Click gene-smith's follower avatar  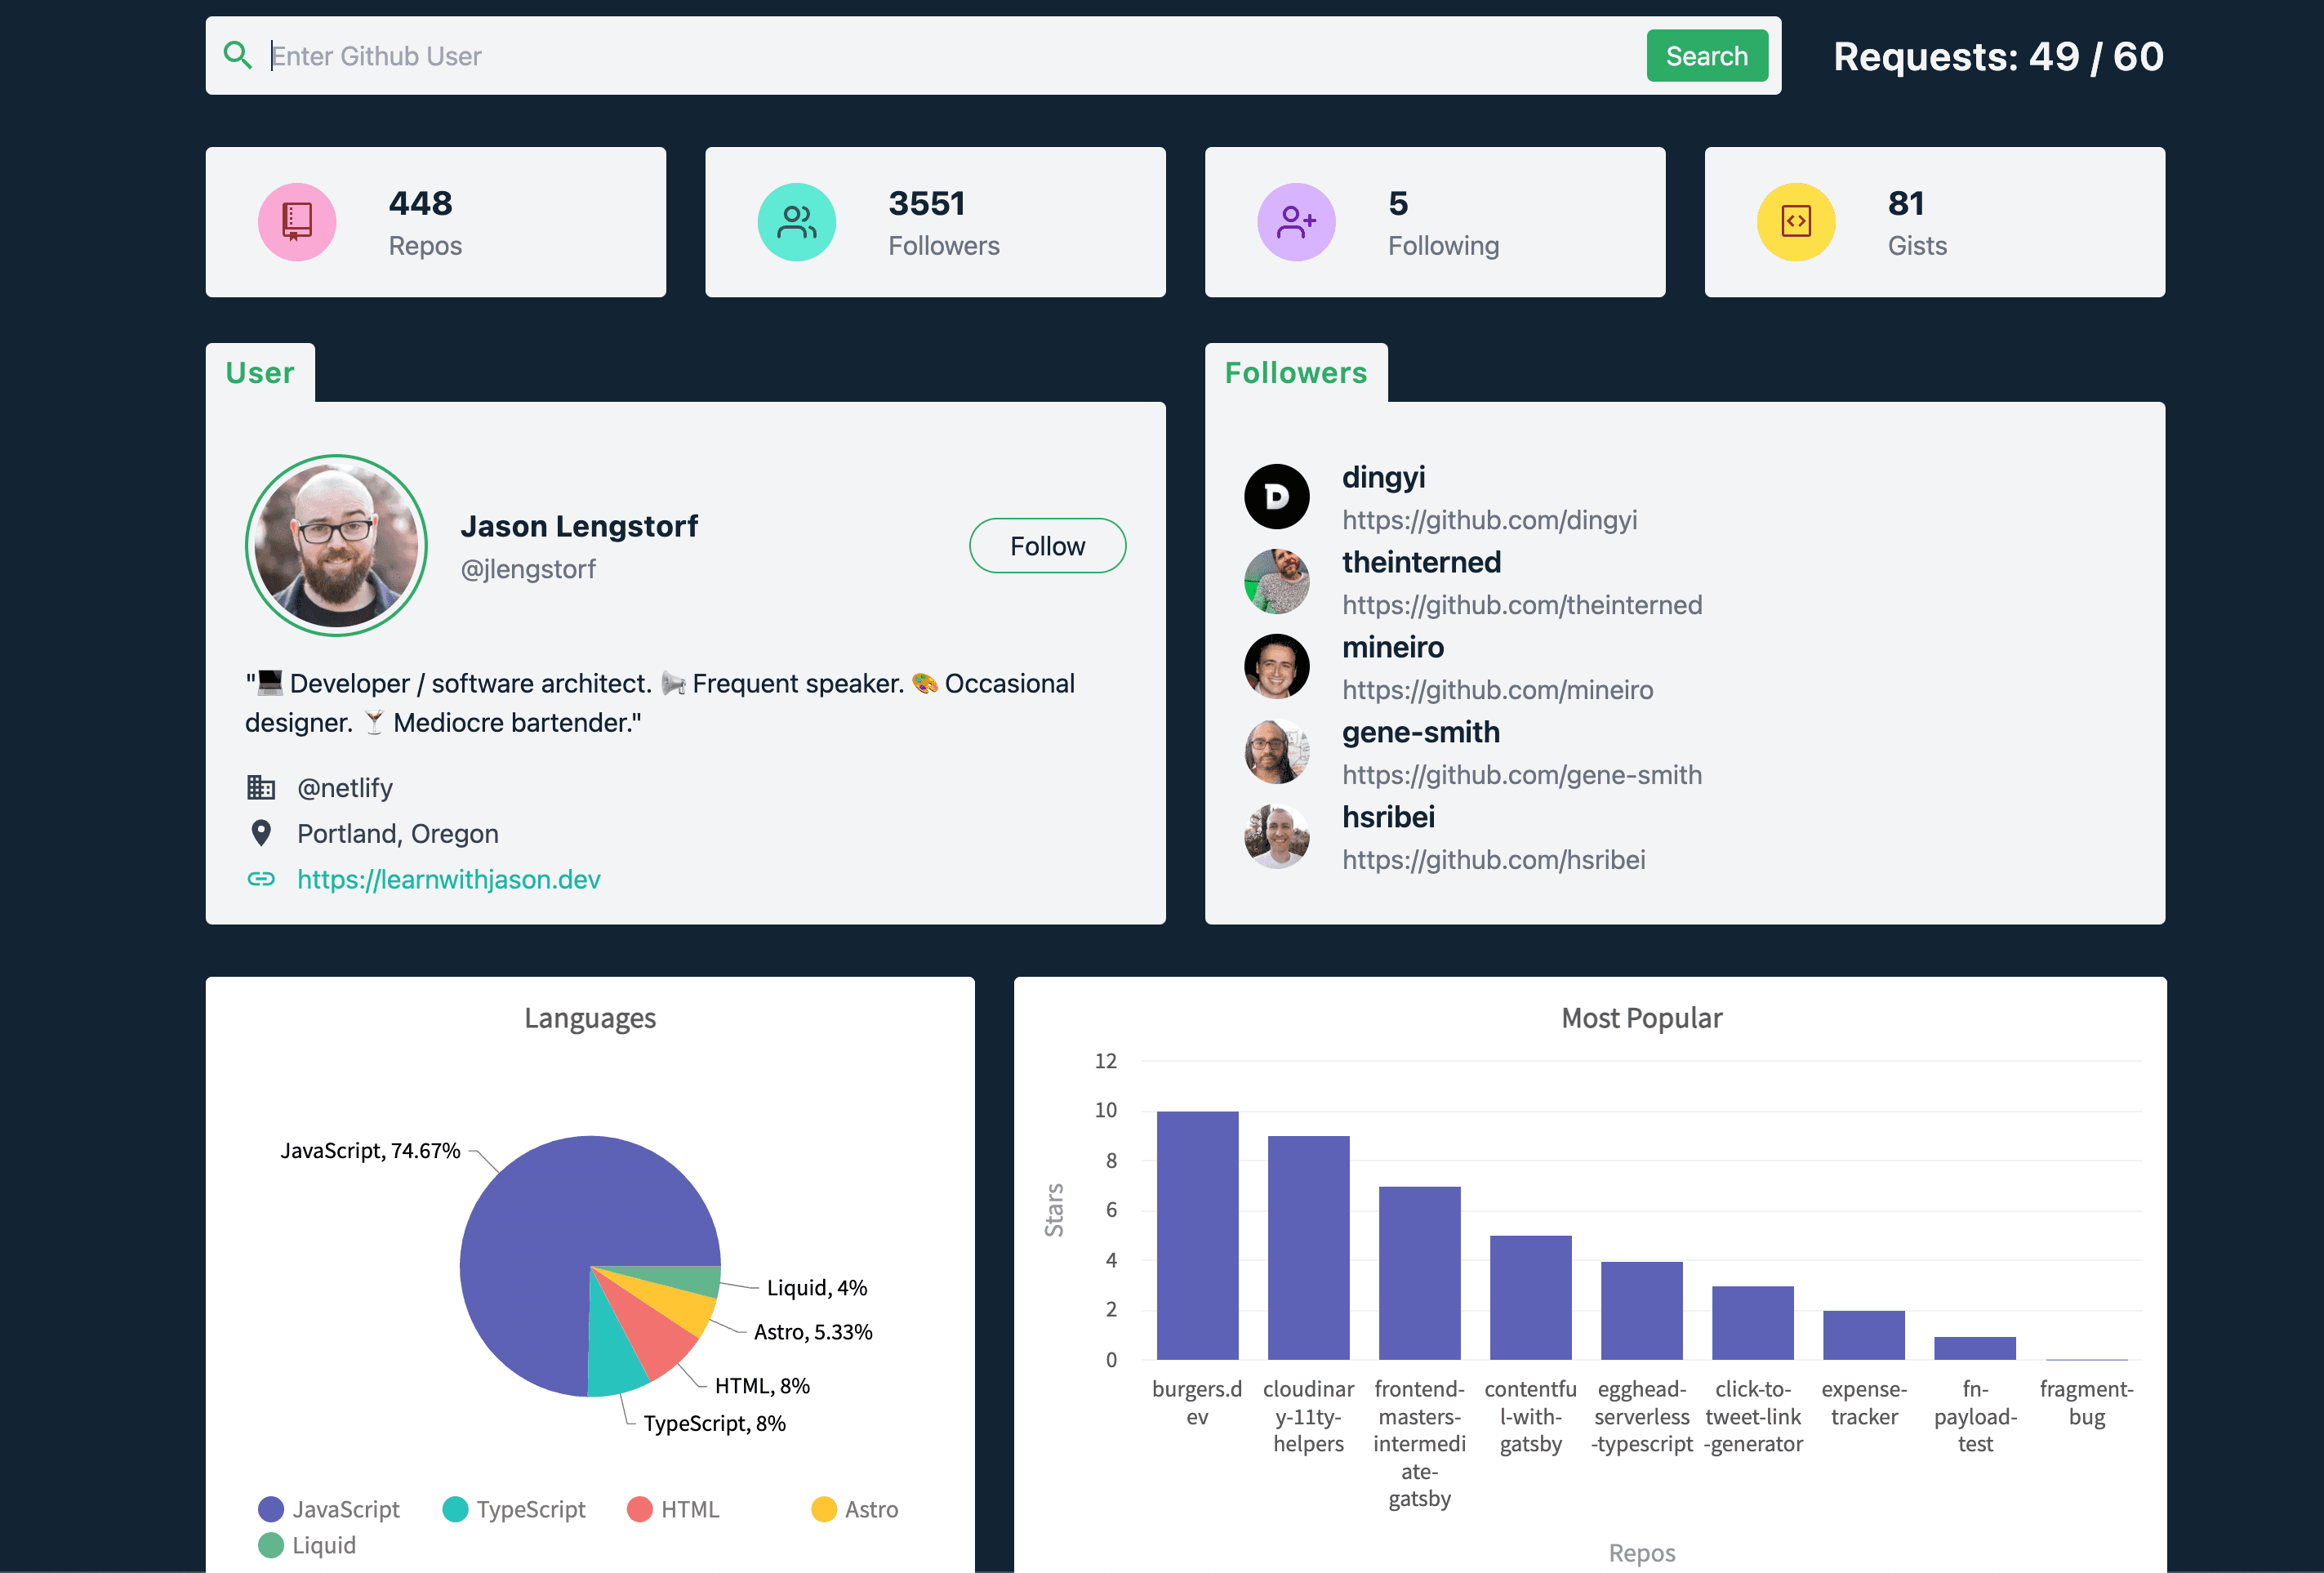(x=1277, y=752)
